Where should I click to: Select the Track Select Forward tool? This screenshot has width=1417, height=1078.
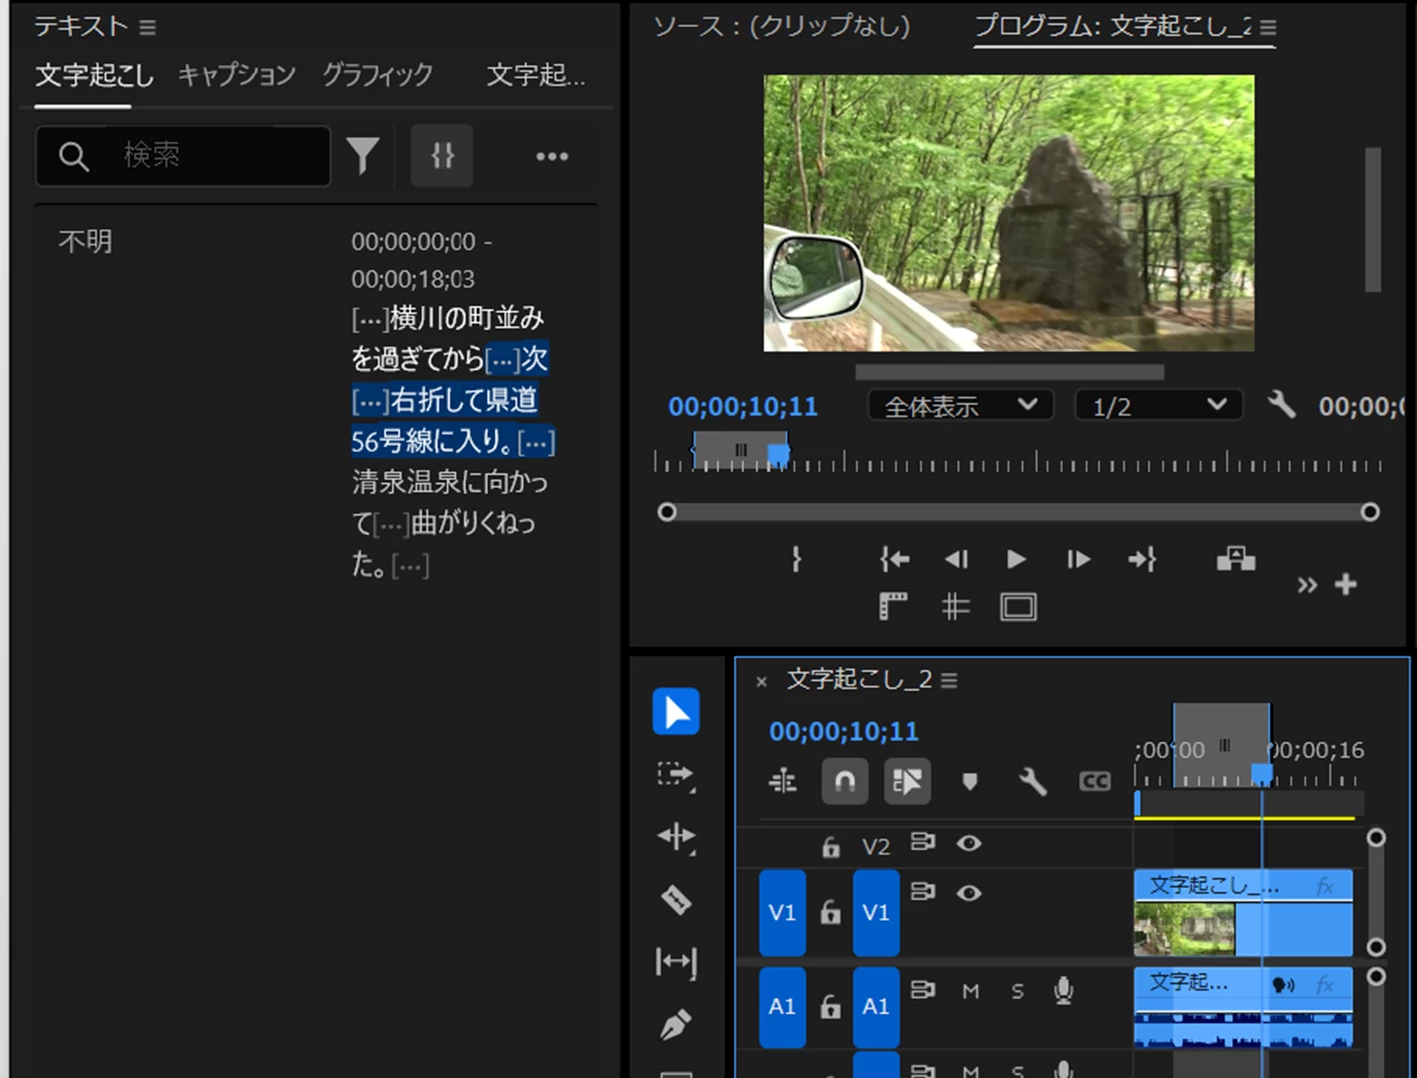click(x=675, y=775)
